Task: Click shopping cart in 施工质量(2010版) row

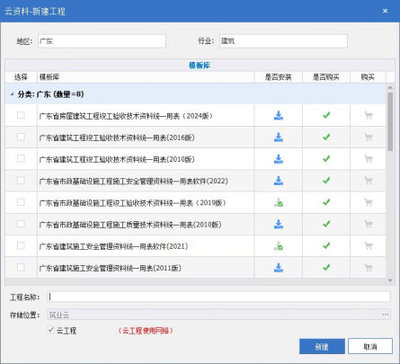Action: pos(368,224)
